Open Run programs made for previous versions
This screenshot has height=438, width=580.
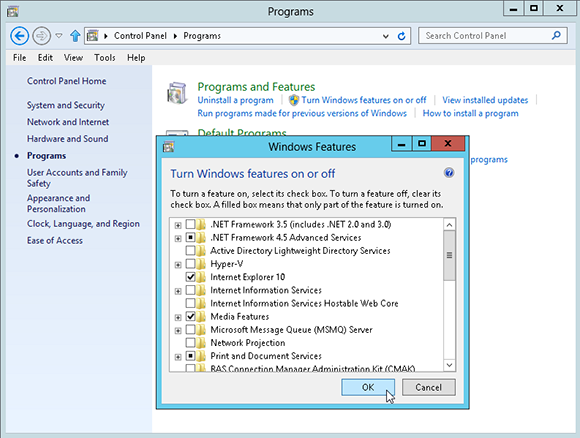click(x=302, y=113)
